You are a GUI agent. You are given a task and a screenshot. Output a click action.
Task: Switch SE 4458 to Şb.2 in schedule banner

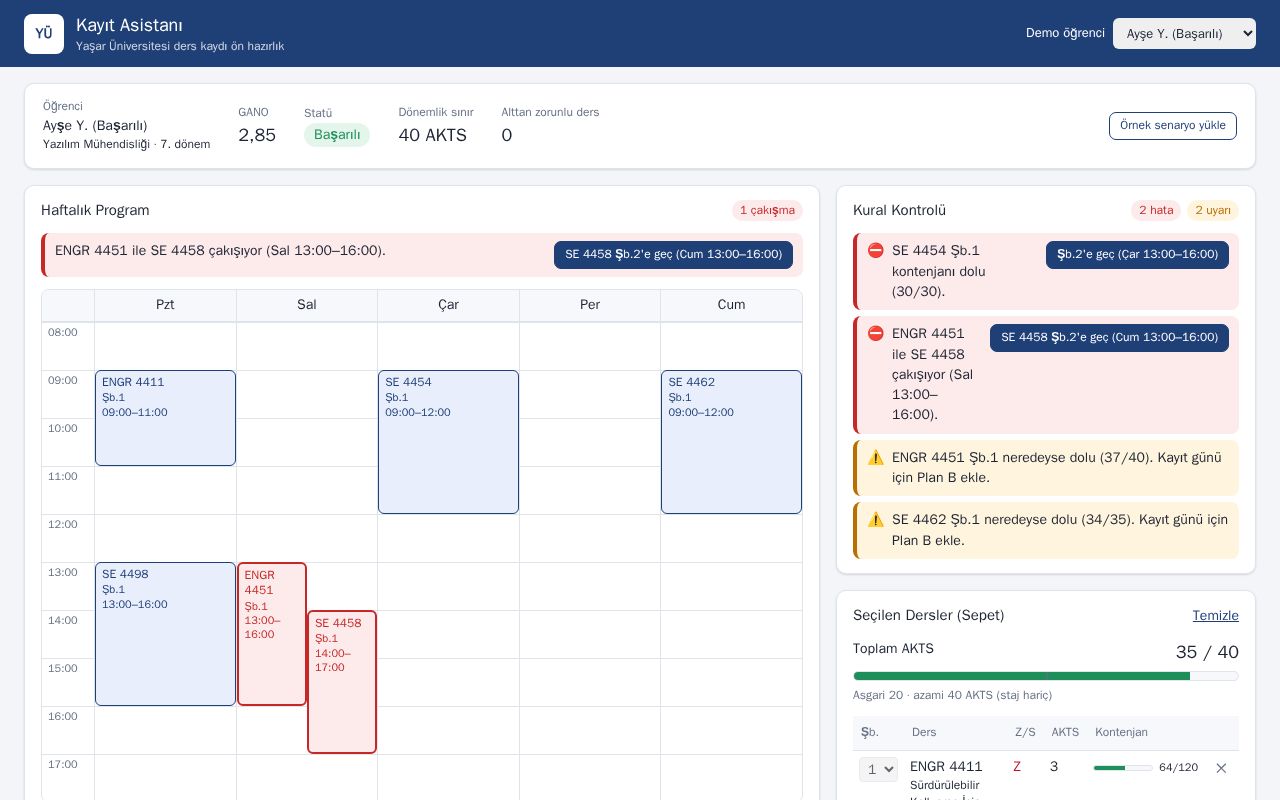673,255
